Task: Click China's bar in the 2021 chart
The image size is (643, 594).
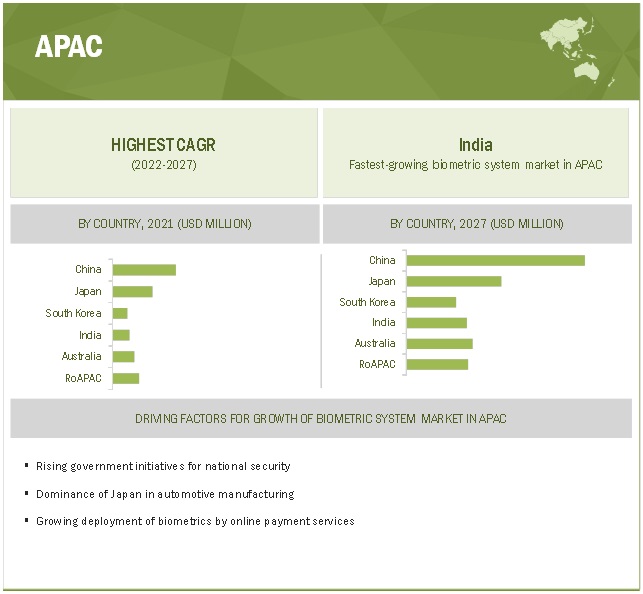Action: click(144, 270)
